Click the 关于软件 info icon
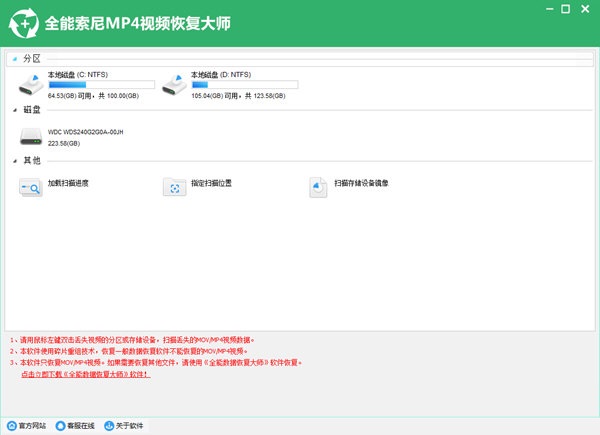This screenshot has width=600, height=435. click(109, 425)
